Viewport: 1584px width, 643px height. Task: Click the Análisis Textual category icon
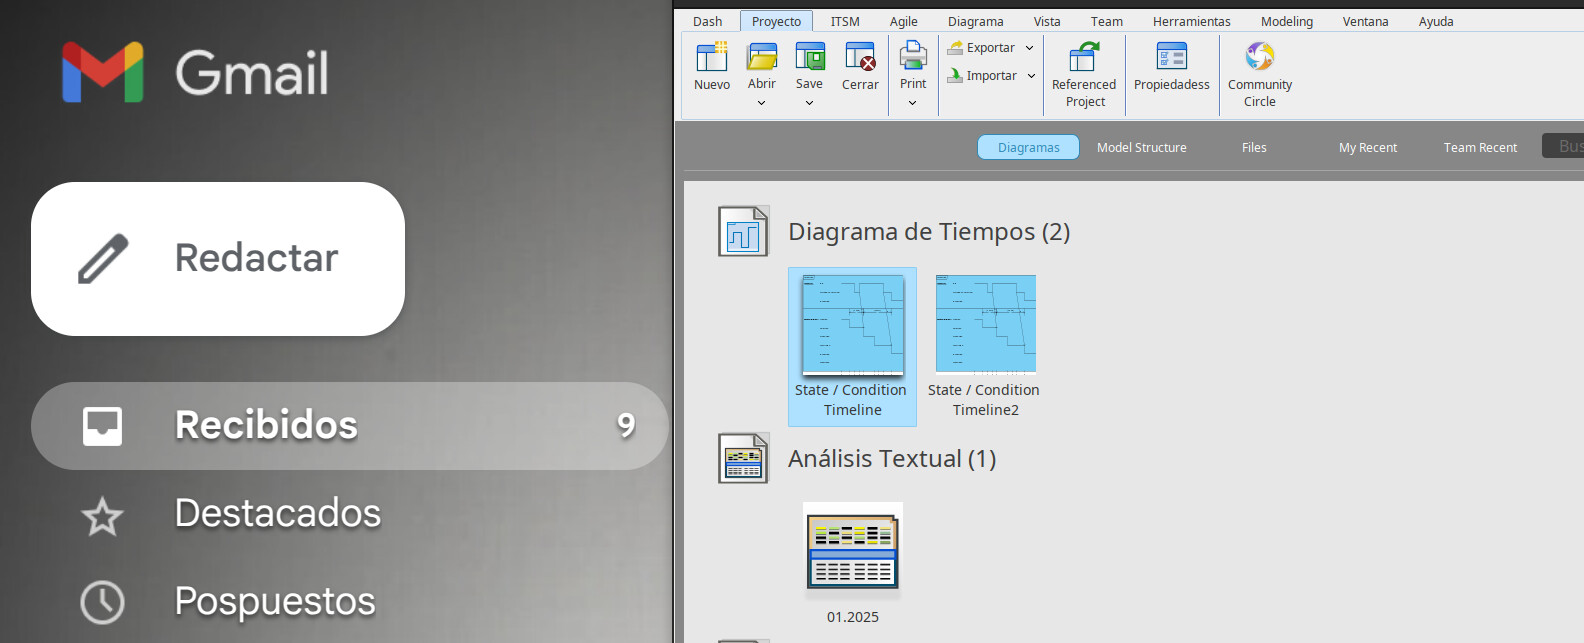tap(743, 458)
